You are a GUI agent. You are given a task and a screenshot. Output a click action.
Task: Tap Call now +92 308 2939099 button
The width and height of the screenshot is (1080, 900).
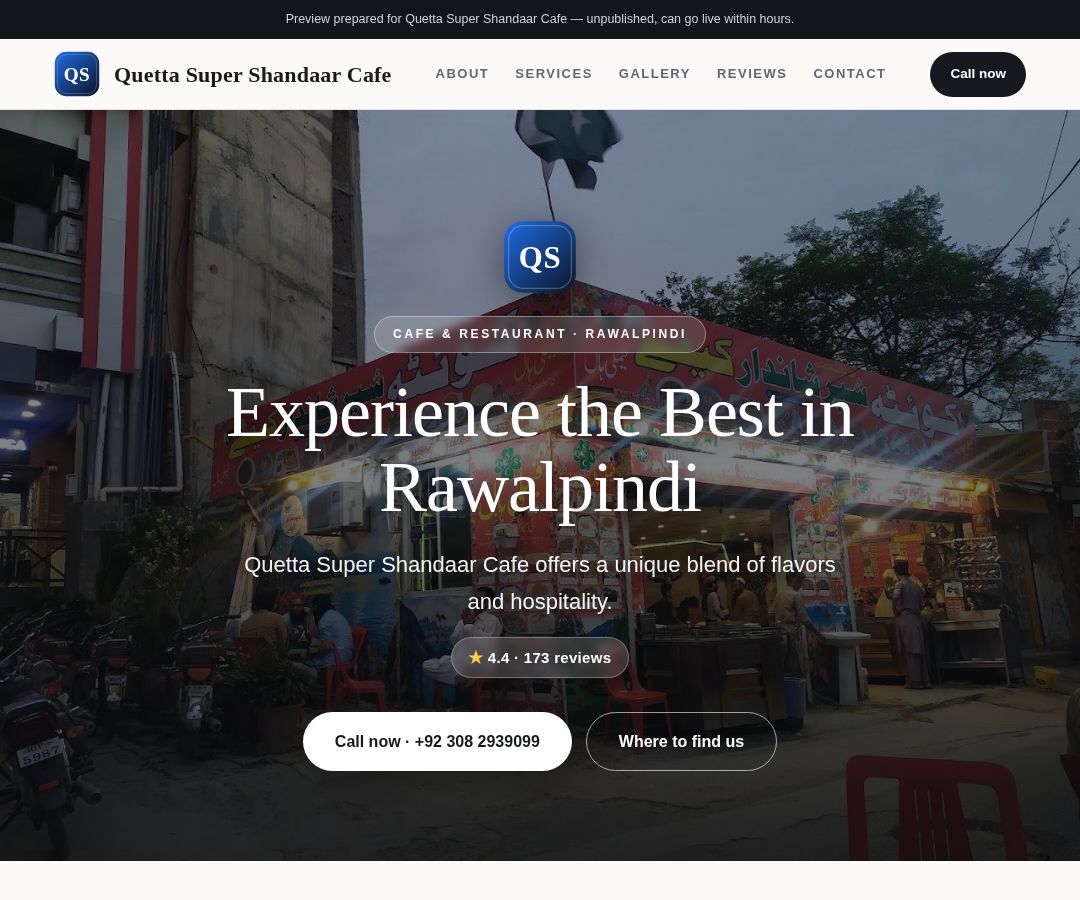[x=437, y=742]
